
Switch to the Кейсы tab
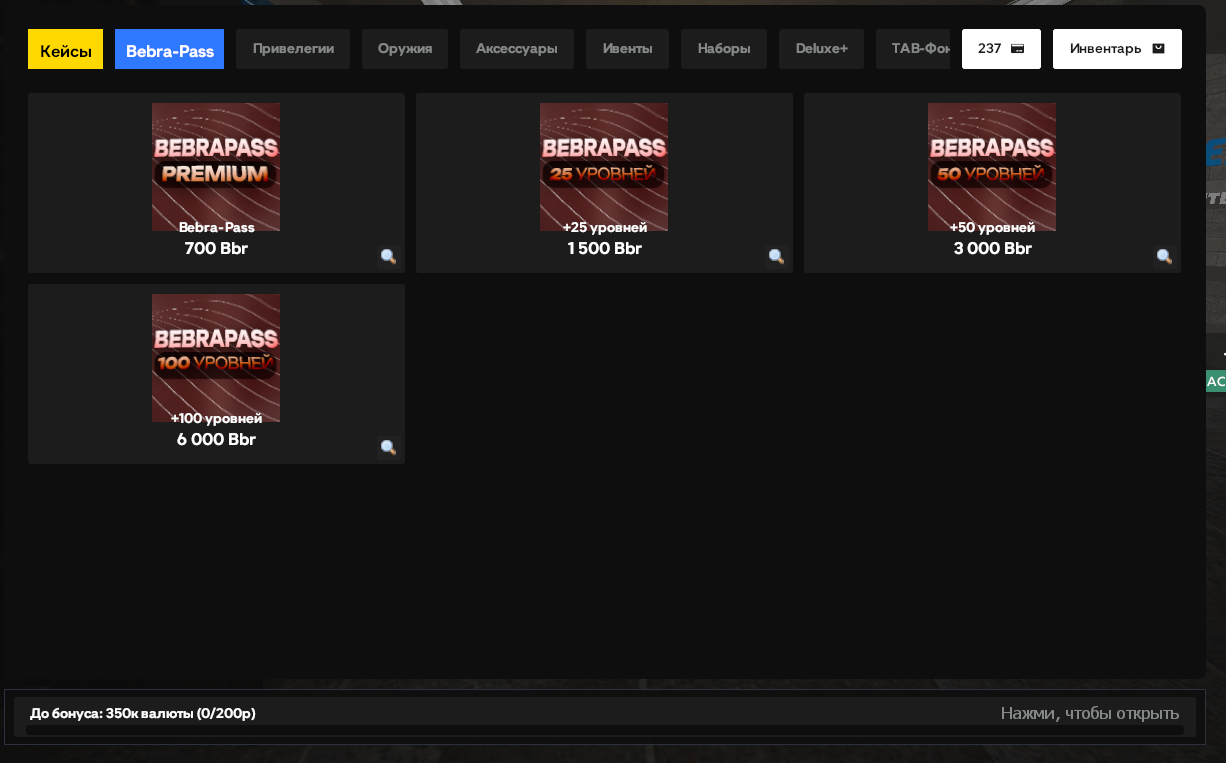[65, 49]
